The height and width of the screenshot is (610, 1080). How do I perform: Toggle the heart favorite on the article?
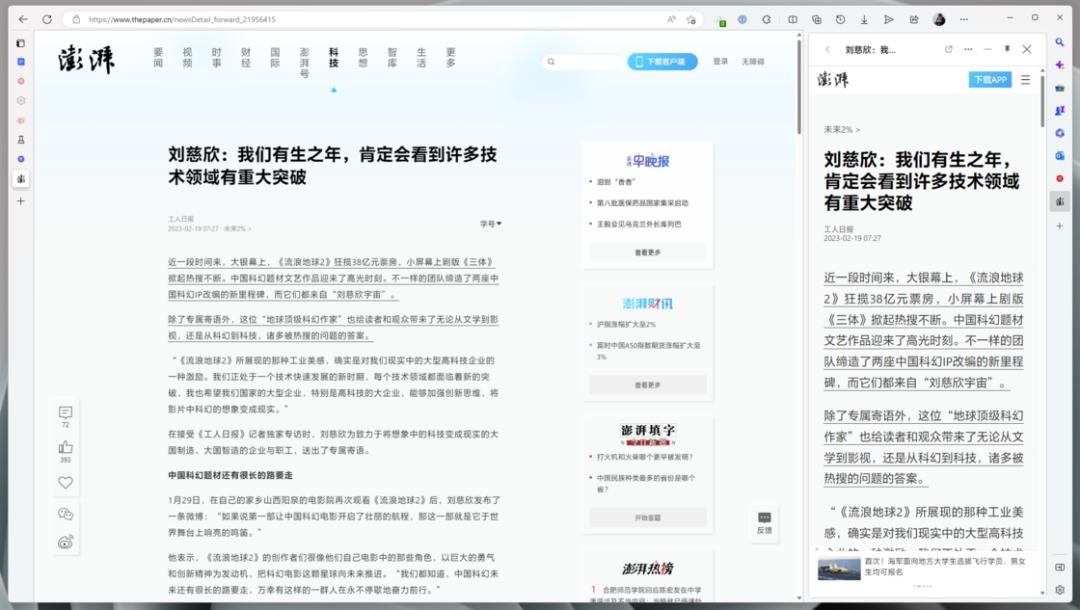click(66, 482)
